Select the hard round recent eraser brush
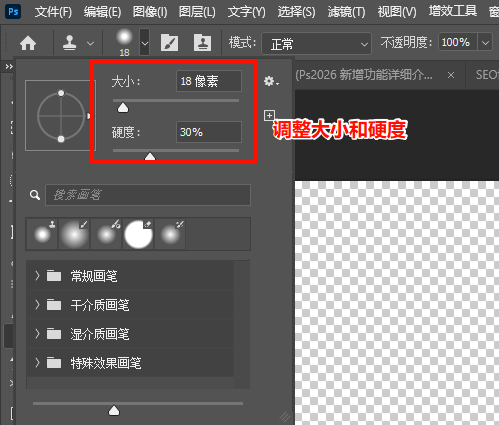Screen dimensions: 499x425 pyautogui.click(x=138, y=234)
